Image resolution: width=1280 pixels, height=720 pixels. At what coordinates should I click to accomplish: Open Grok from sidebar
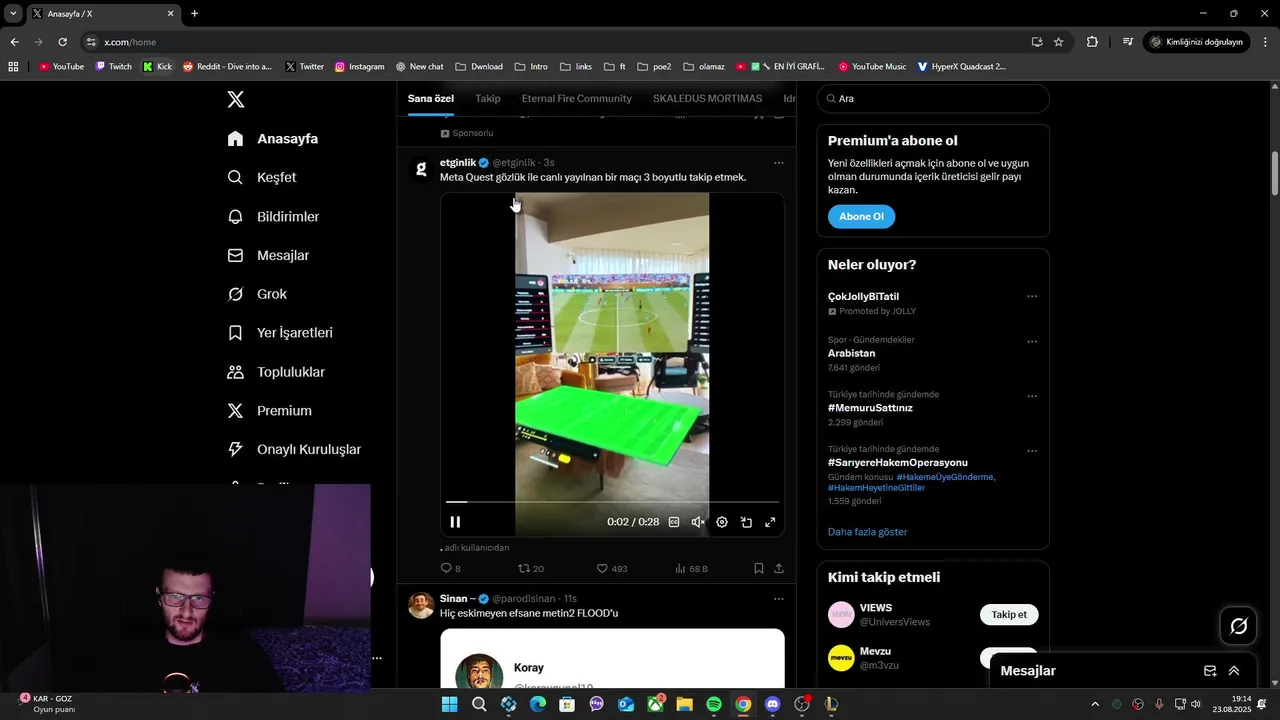point(257,294)
